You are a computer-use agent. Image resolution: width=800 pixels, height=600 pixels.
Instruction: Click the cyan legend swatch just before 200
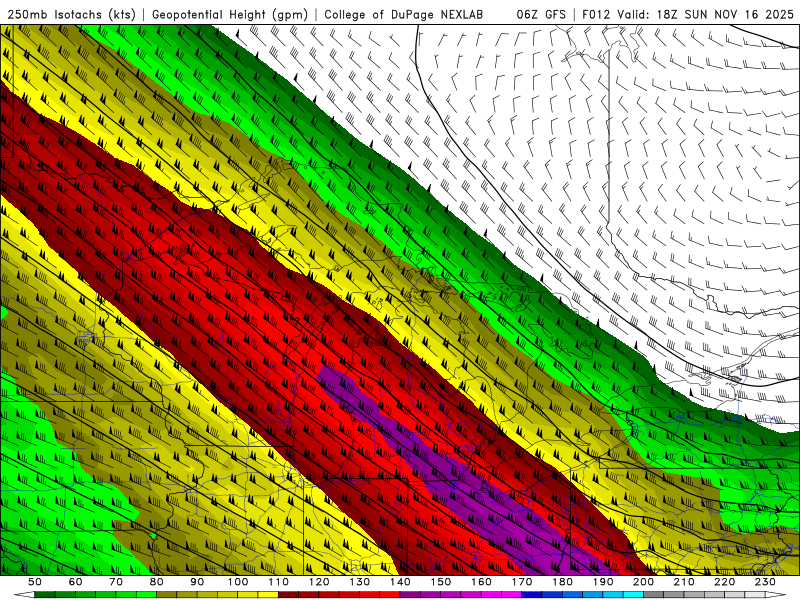pos(633,595)
